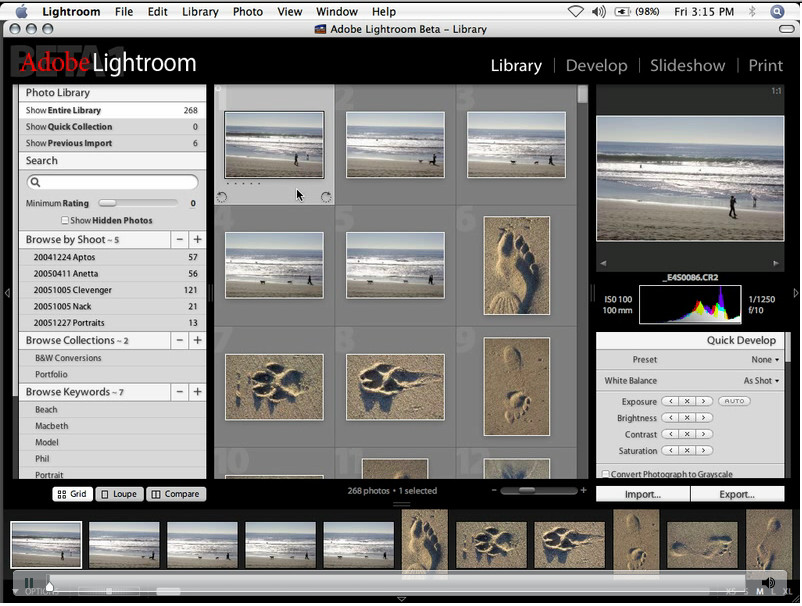Screen dimensions: 802x606
Task: Increase Brightness with the right arrow
Action: (x=704, y=418)
